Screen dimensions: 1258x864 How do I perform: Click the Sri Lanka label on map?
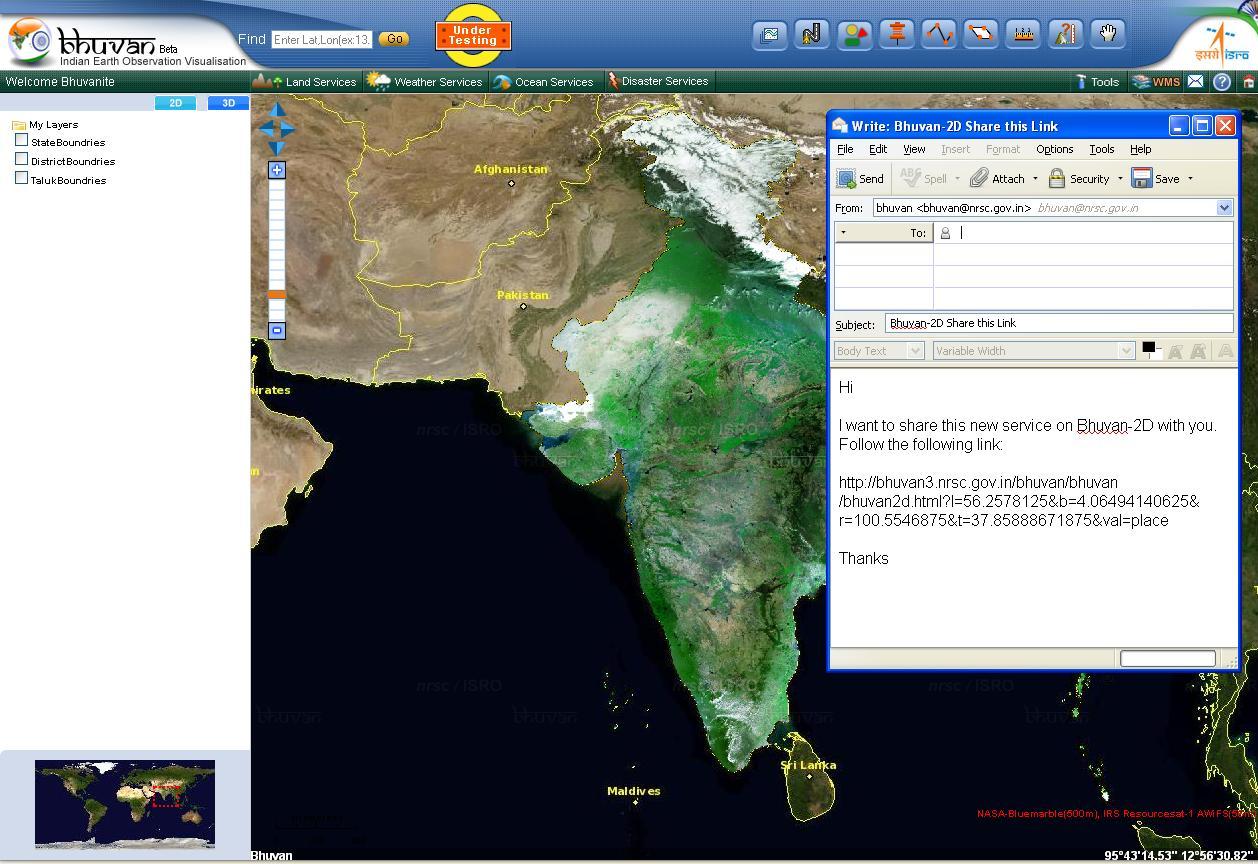click(808, 765)
